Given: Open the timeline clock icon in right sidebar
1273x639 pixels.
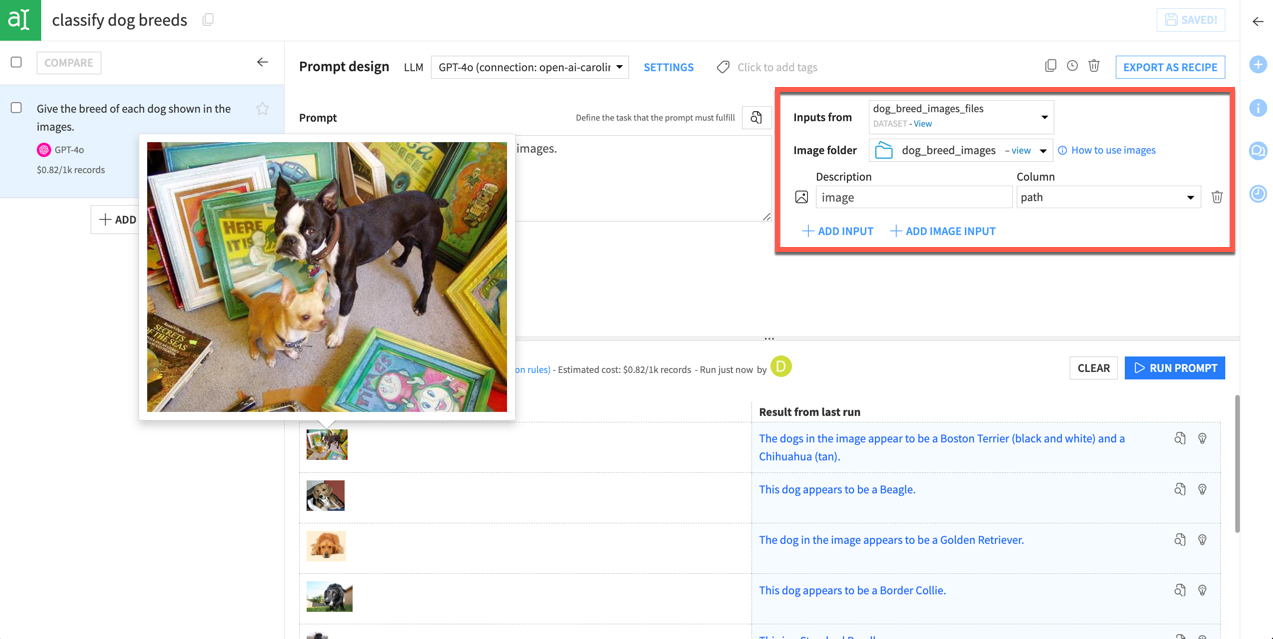Looking at the screenshot, I should coord(1258,194).
